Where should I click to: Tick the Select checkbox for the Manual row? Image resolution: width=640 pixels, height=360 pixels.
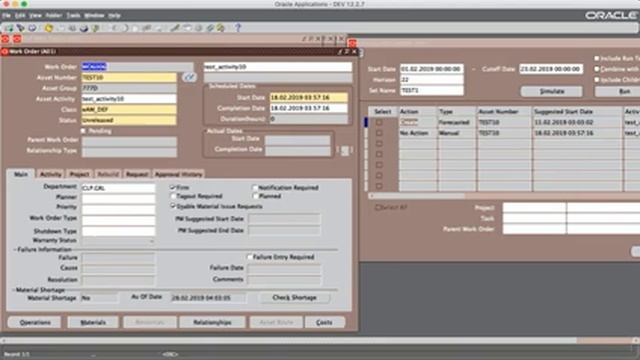point(379,133)
